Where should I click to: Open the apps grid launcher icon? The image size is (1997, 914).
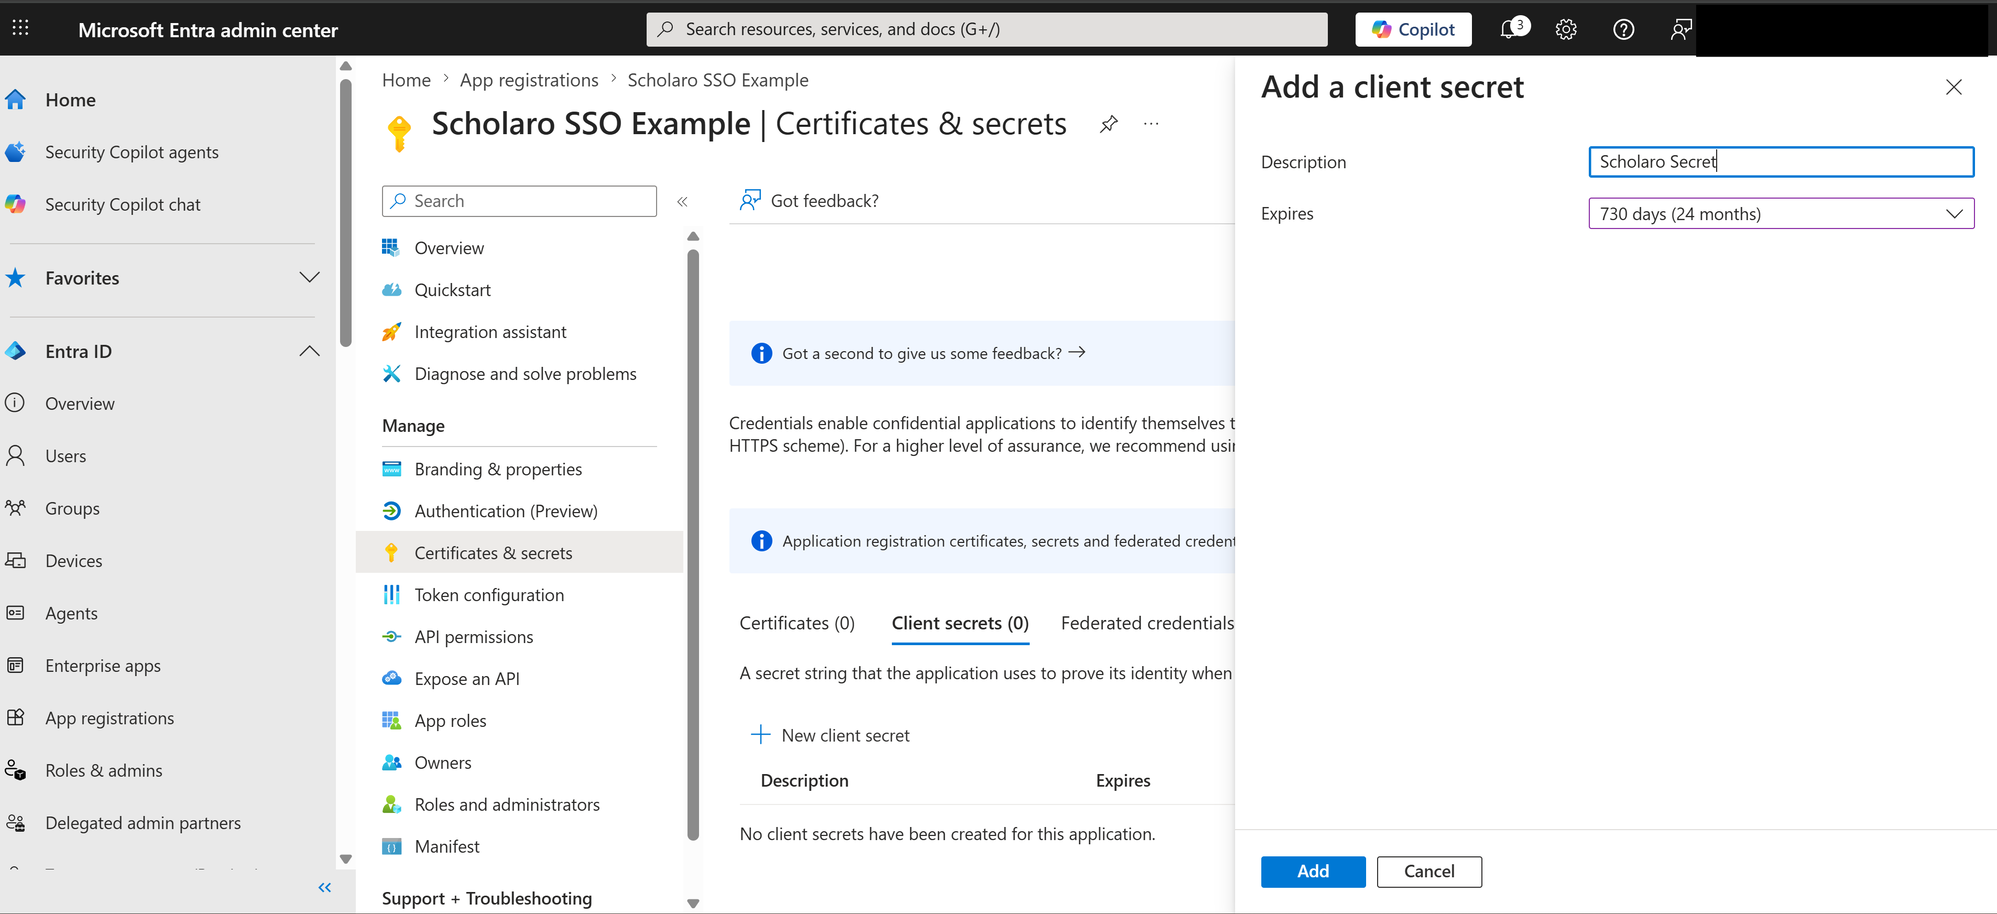20,29
